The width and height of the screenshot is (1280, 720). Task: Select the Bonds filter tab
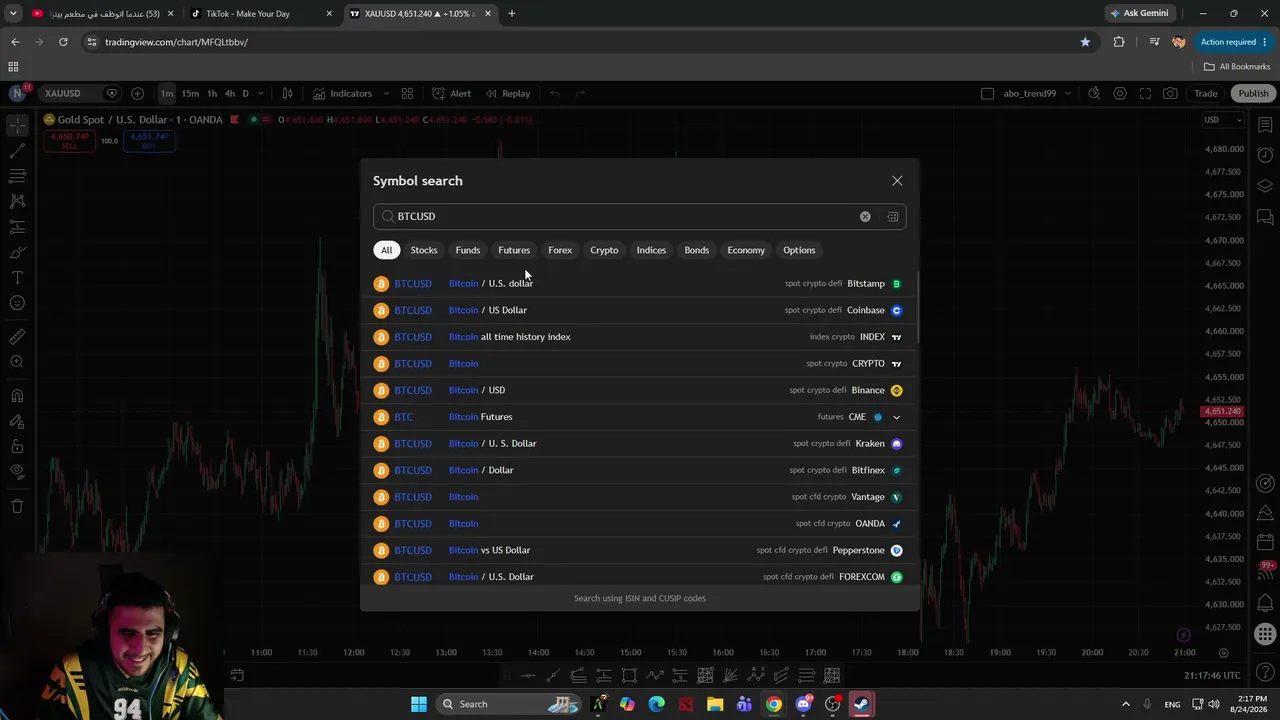click(697, 250)
